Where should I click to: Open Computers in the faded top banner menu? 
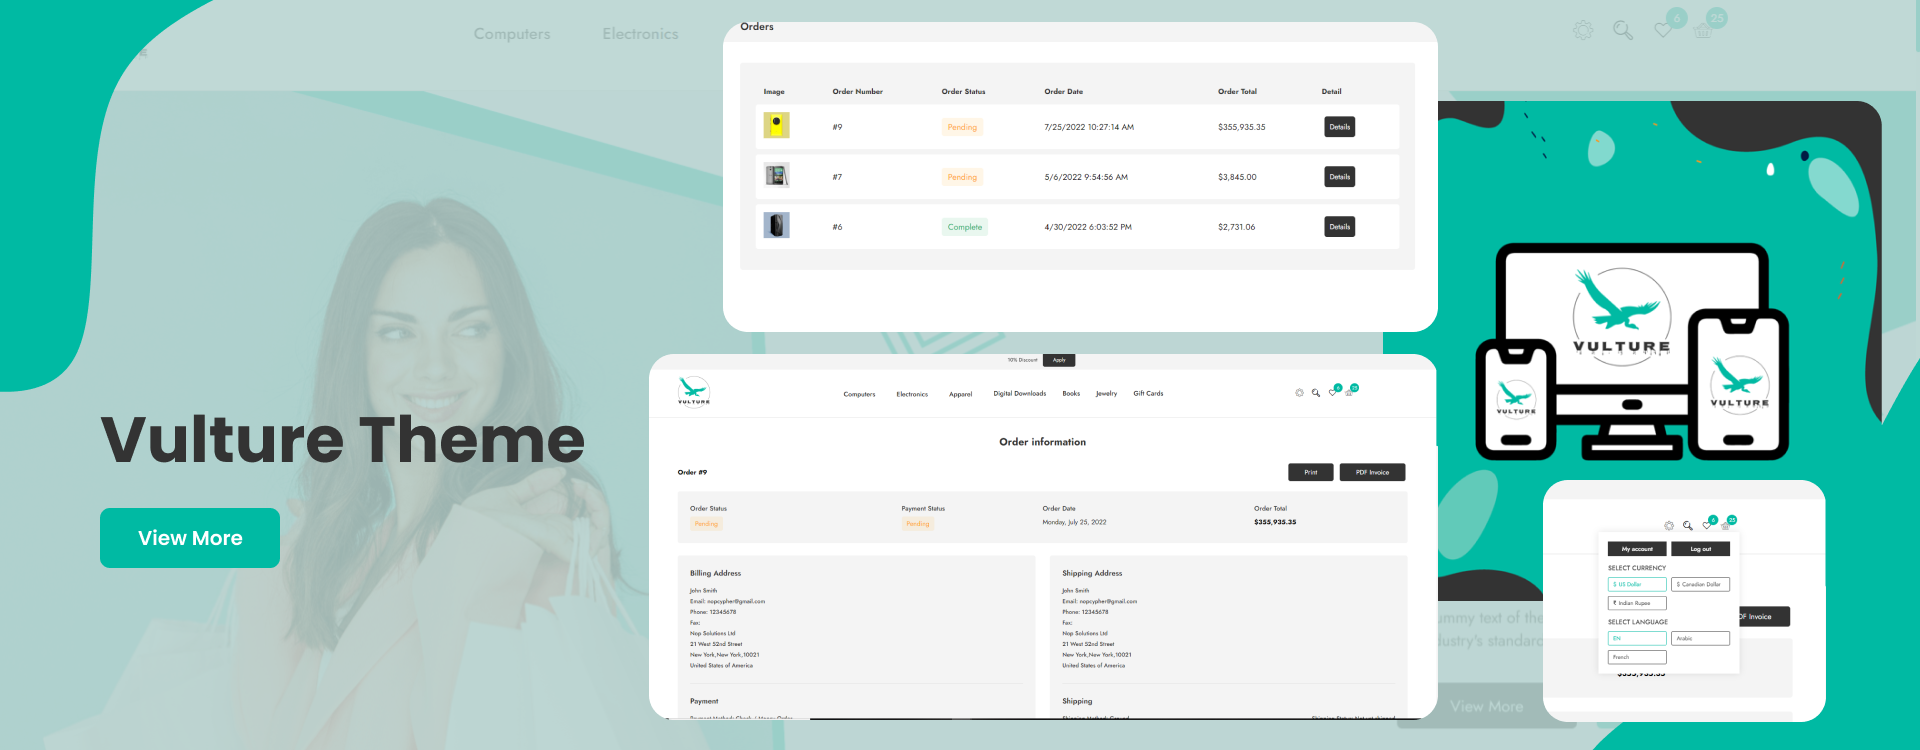pyautogui.click(x=512, y=34)
